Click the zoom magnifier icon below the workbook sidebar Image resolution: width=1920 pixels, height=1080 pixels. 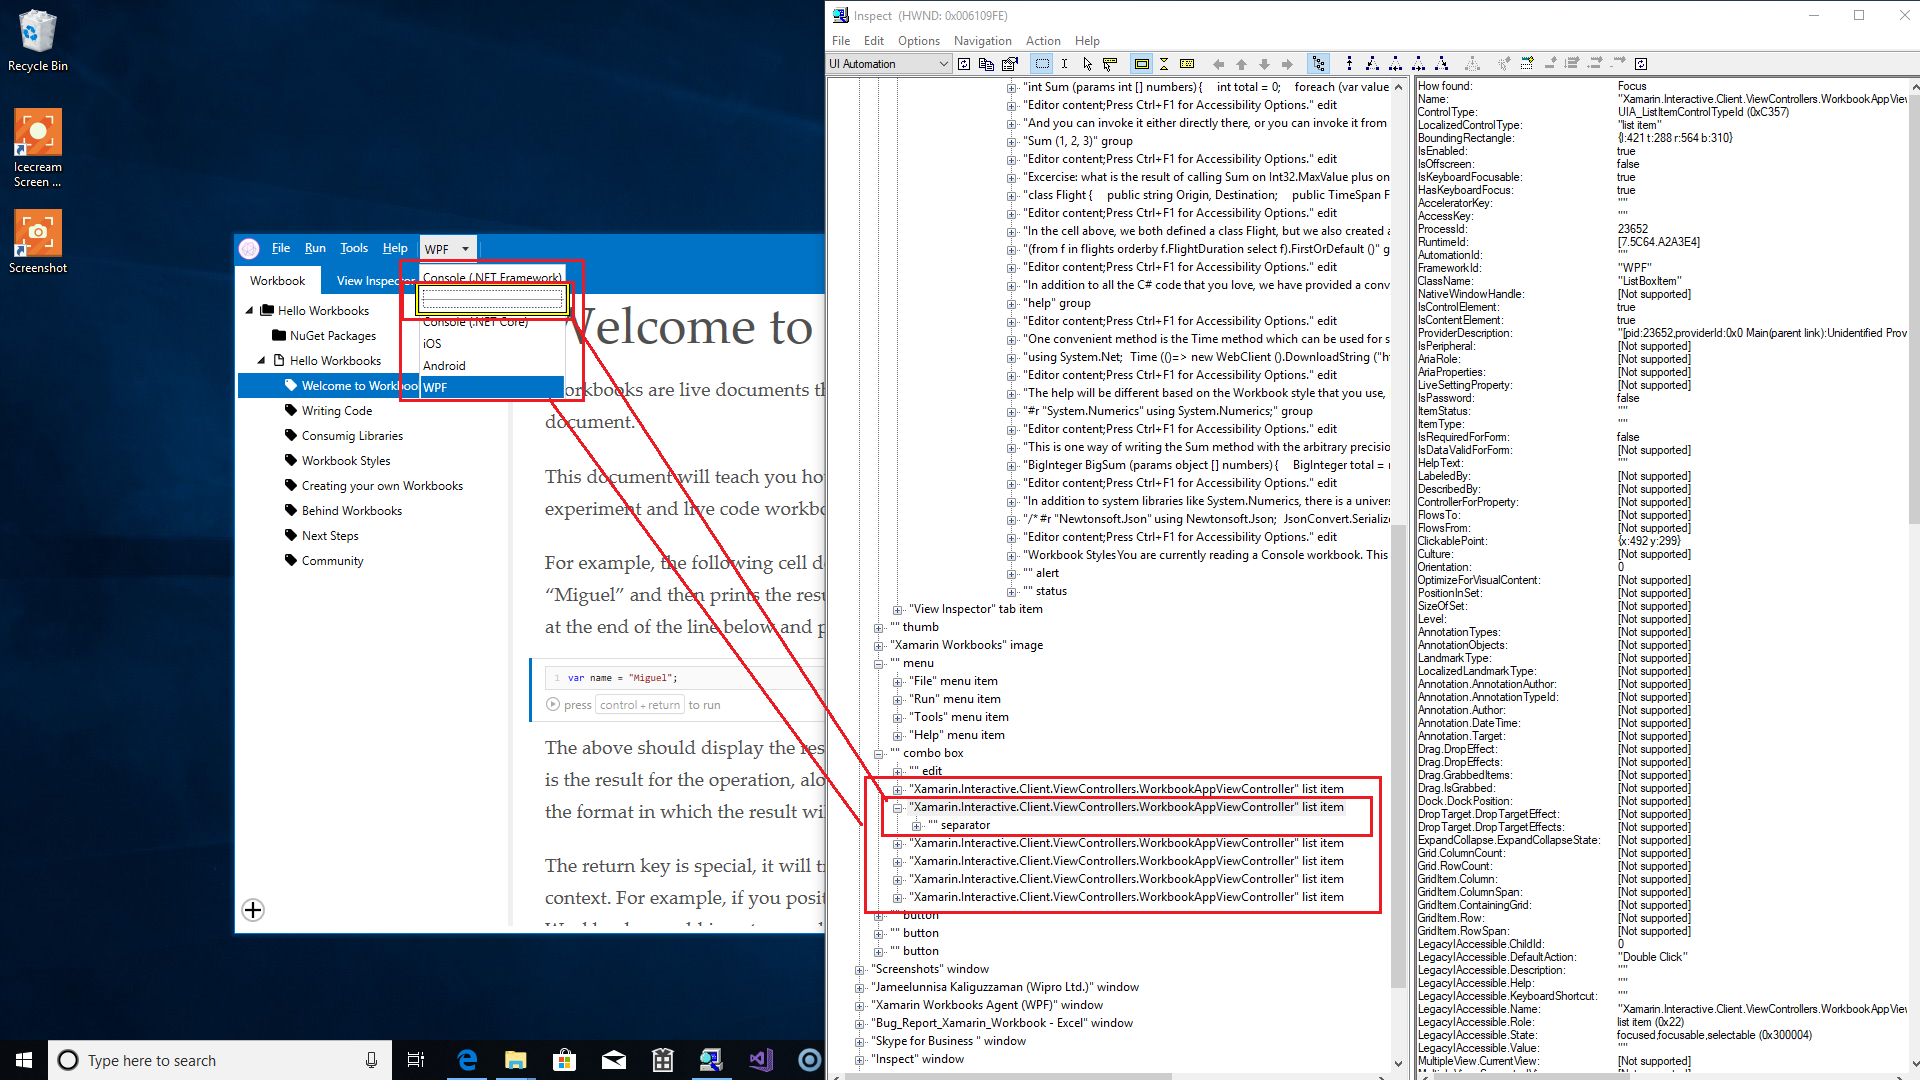click(252, 910)
